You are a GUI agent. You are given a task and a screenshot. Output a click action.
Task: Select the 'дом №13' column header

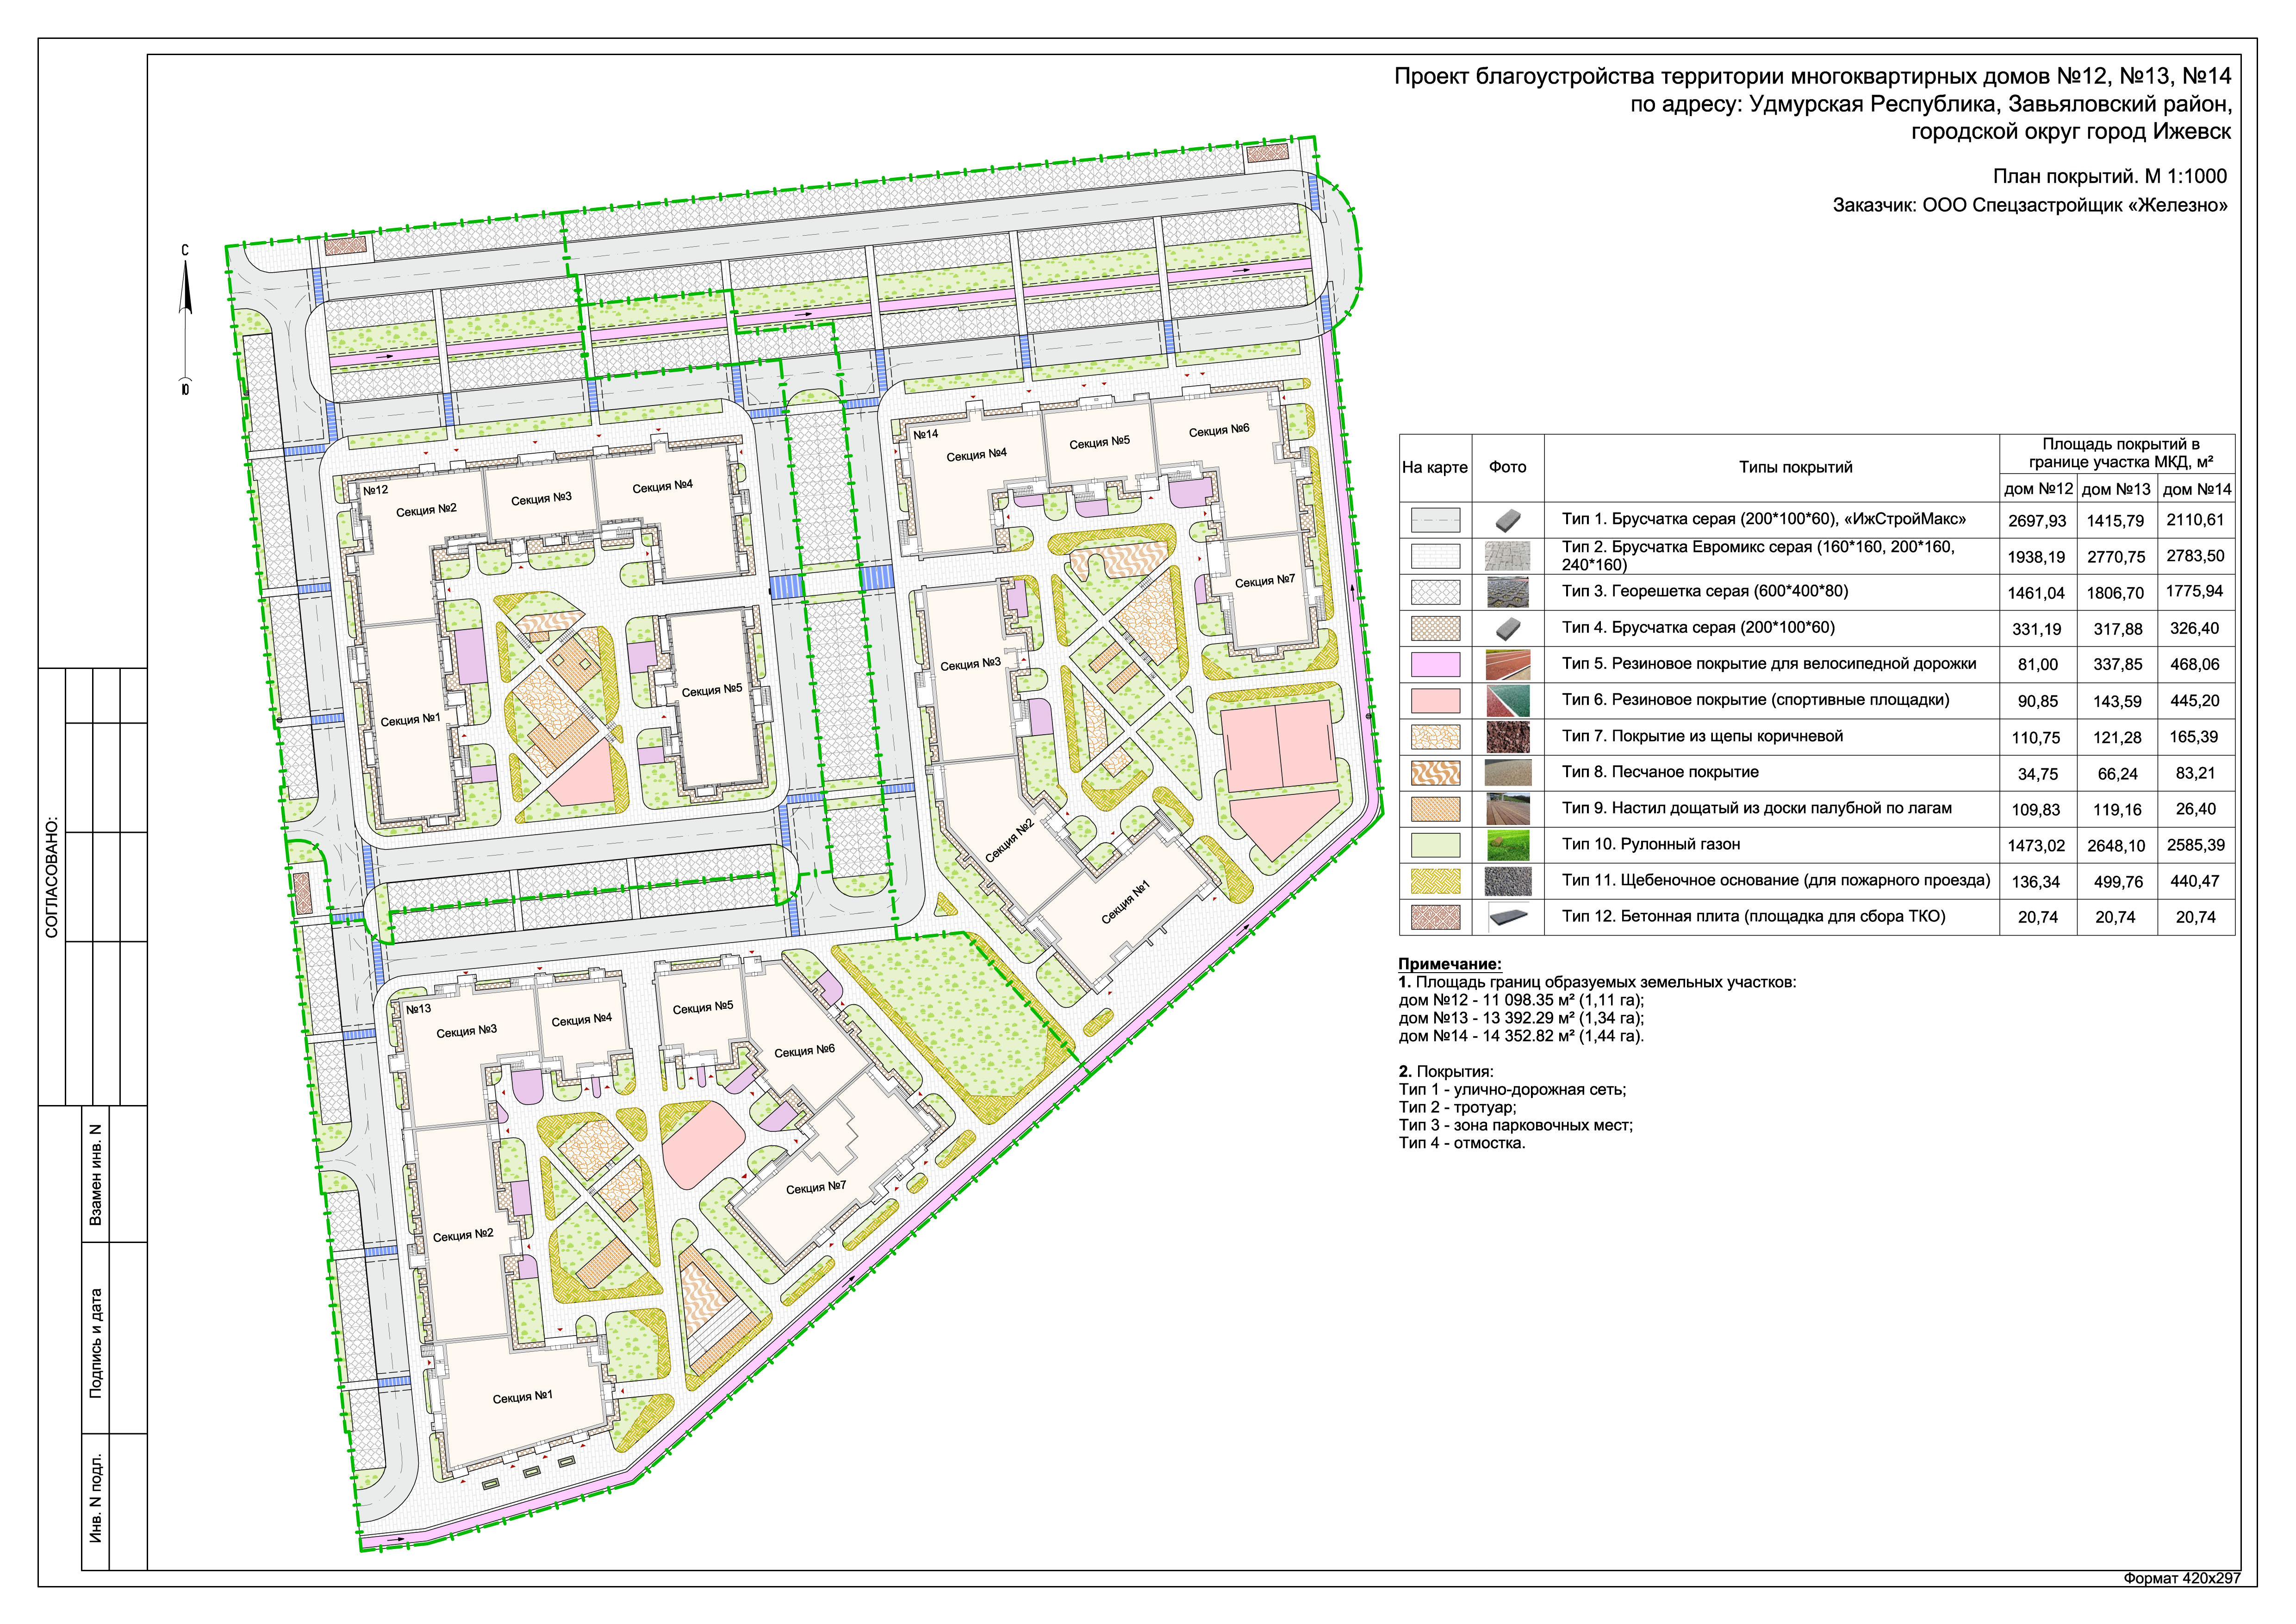pyautogui.click(x=2116, y=489)
